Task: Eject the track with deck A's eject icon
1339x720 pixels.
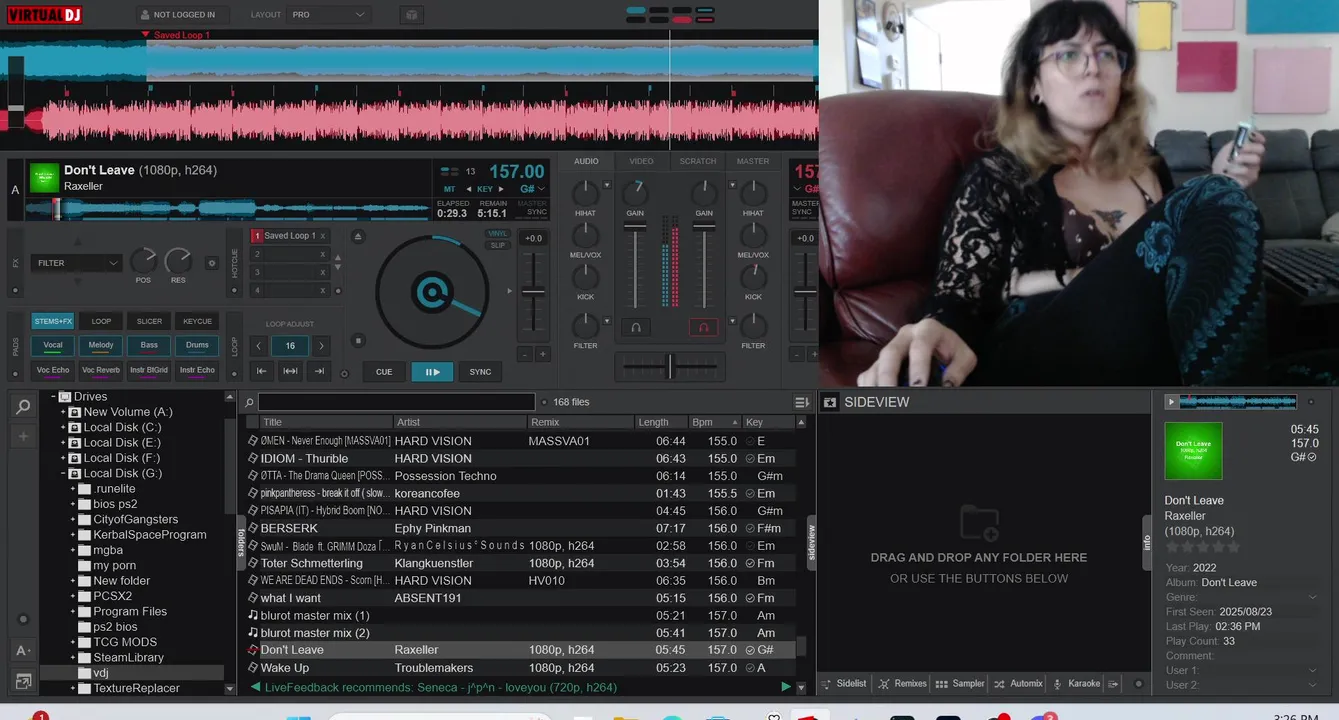Action: (358, 236)
